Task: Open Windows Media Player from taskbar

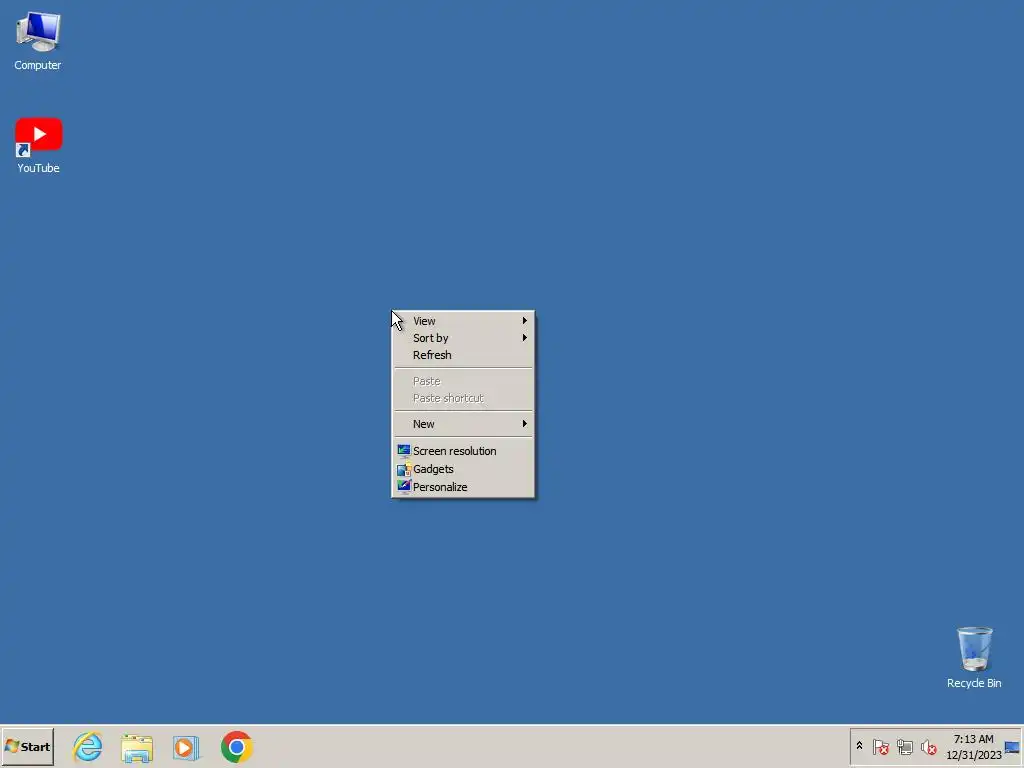Action: click(186, 747)
